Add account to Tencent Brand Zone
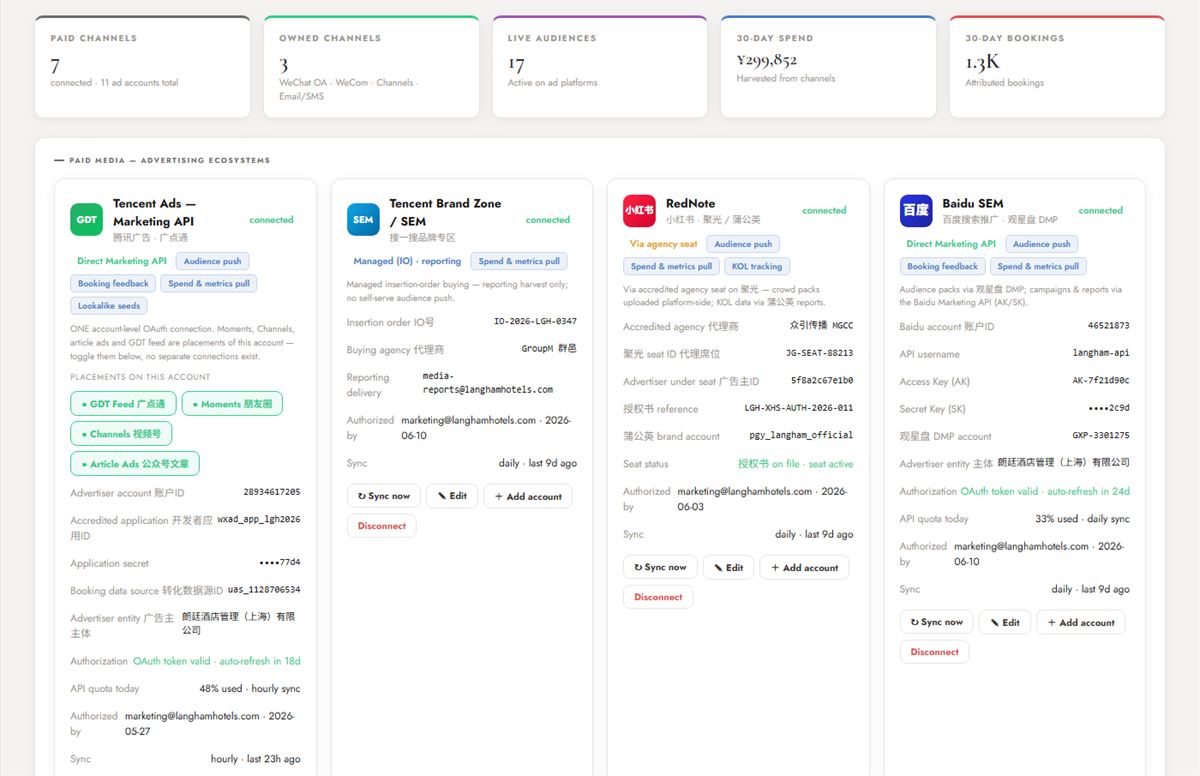The width and height of the screenshot is (1200, 776). (x=528, y=496)
